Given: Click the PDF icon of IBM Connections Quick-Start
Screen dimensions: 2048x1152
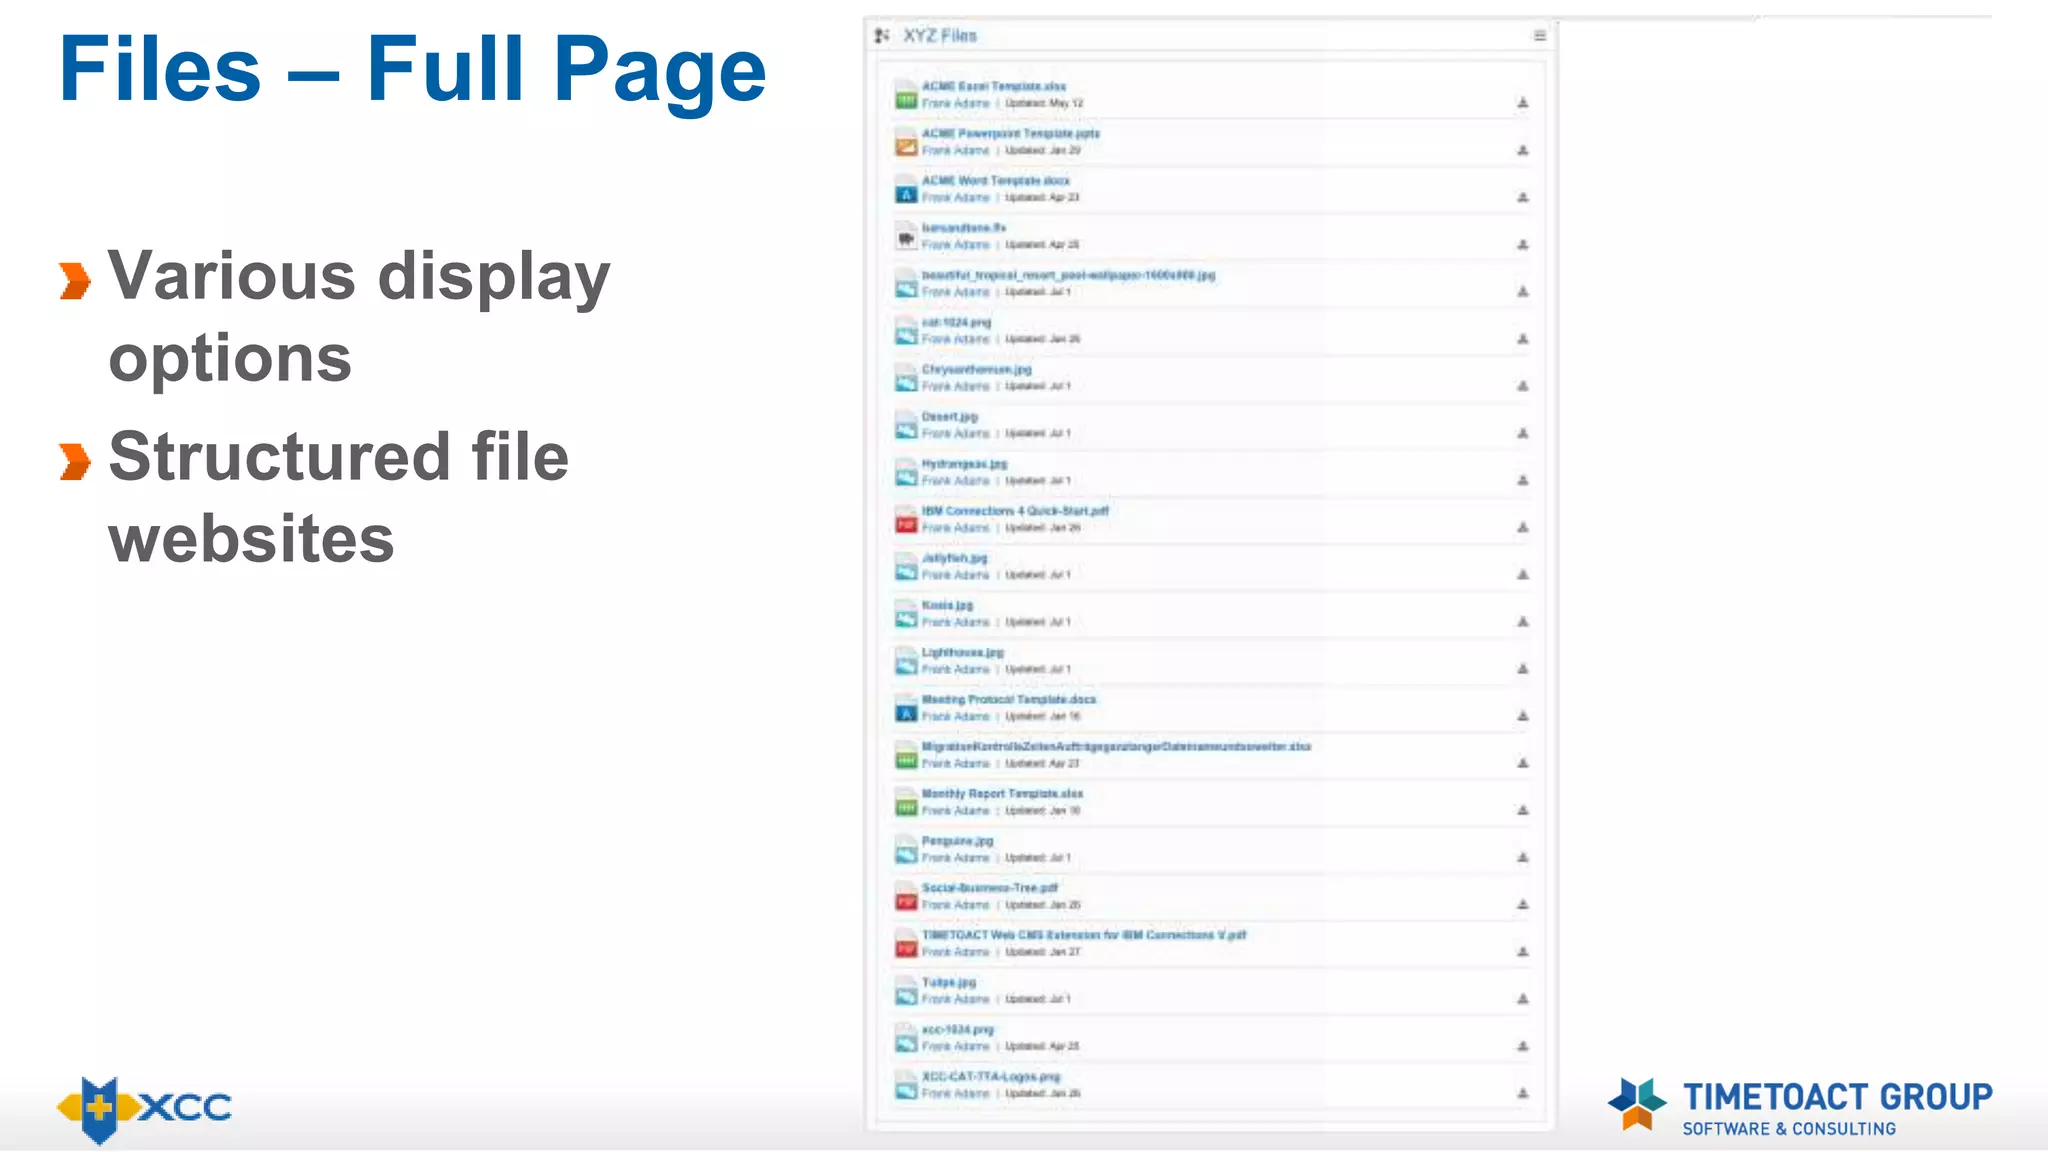Looking at the screenshot, I should [x=906, y=519].
